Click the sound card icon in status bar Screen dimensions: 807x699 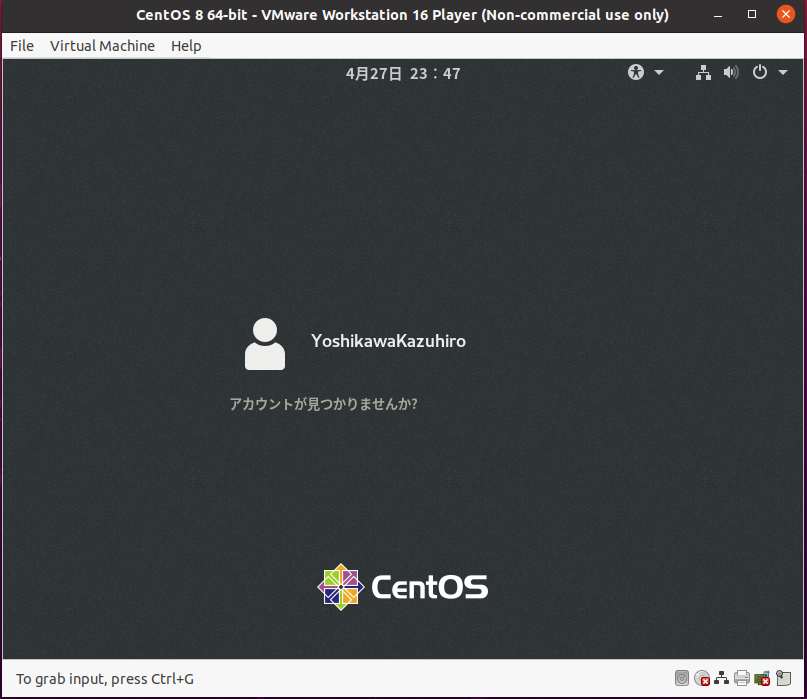click(x=761, y=678)
